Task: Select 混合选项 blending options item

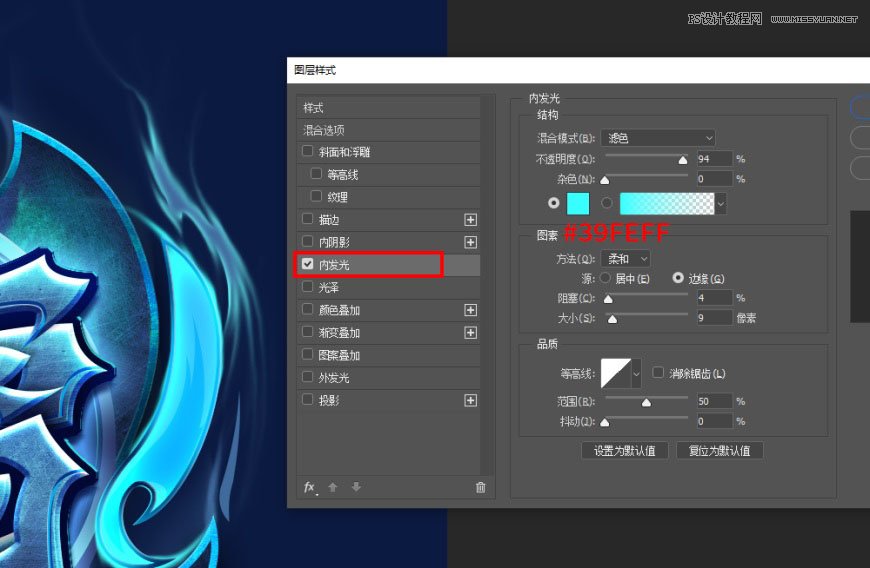Action: click(x=388, y=130)
